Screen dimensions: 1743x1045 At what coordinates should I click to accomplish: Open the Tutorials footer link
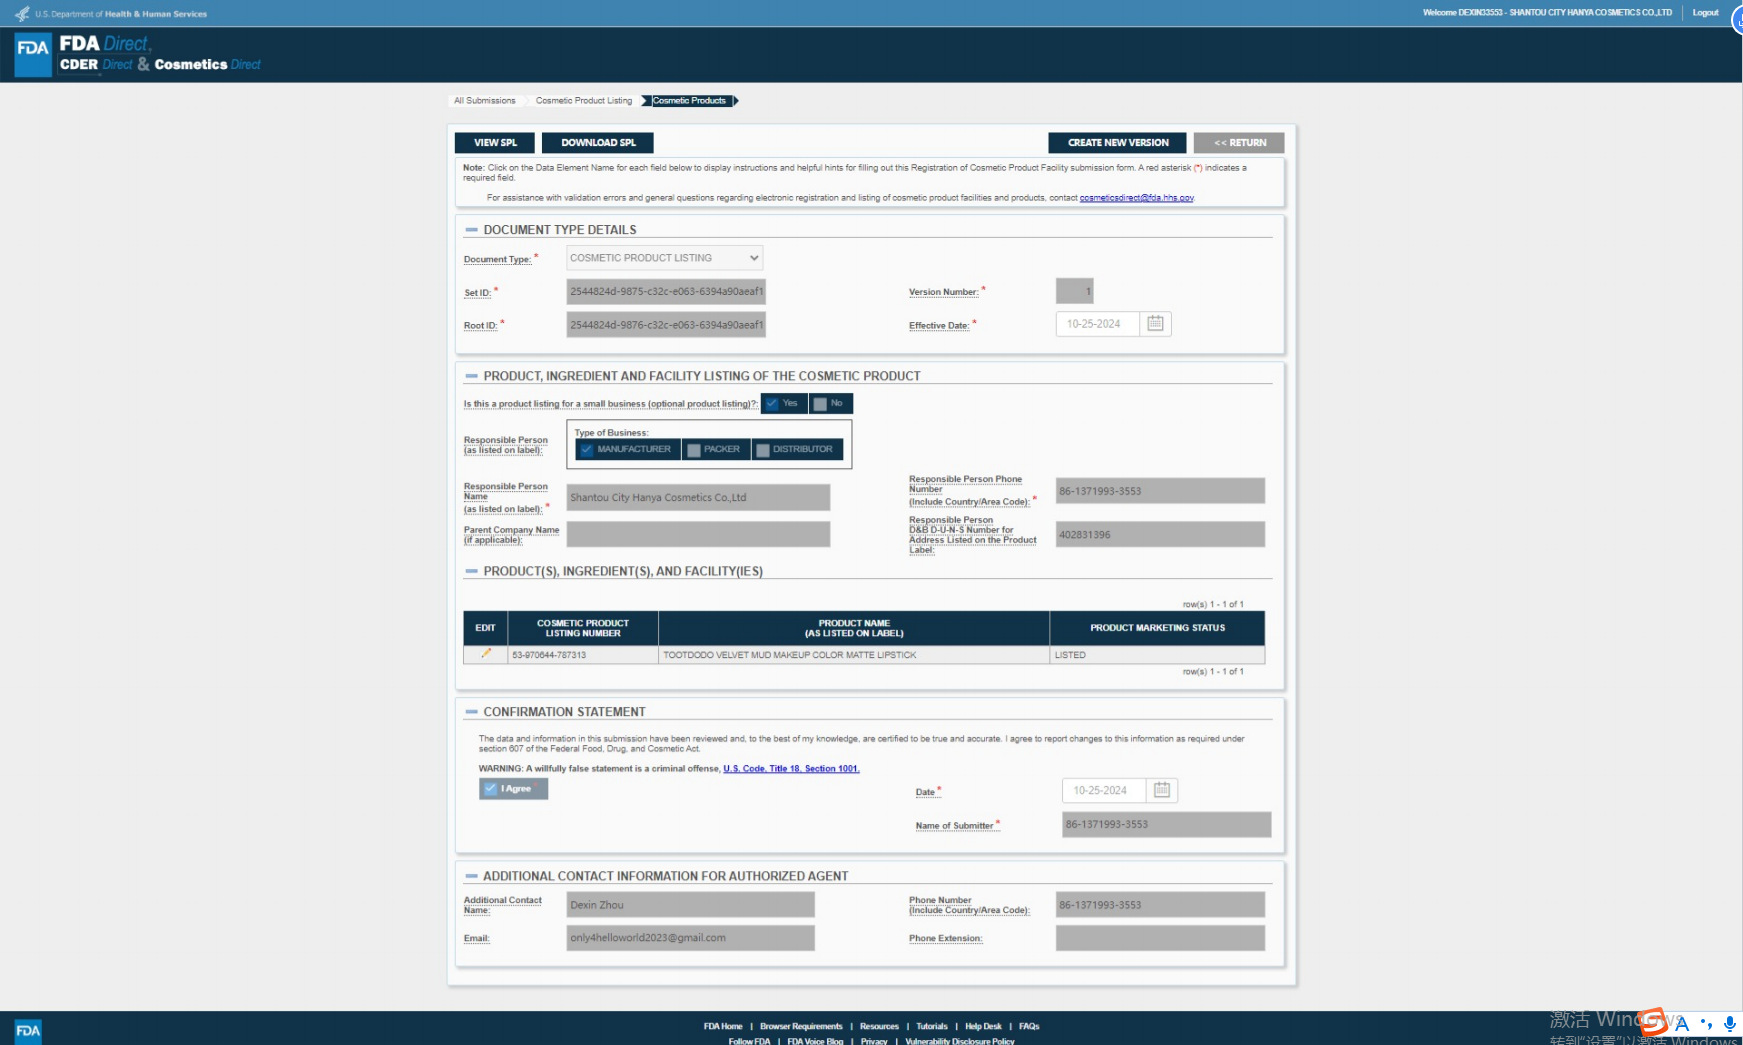[932, 1027]
